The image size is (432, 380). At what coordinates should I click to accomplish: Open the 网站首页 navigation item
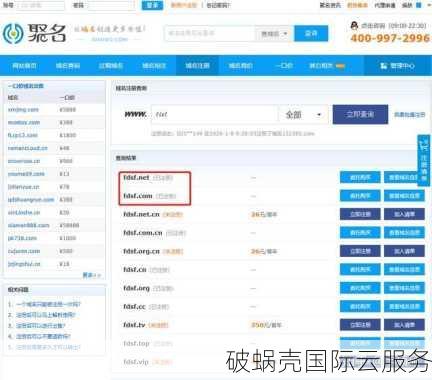pos(24,66)
